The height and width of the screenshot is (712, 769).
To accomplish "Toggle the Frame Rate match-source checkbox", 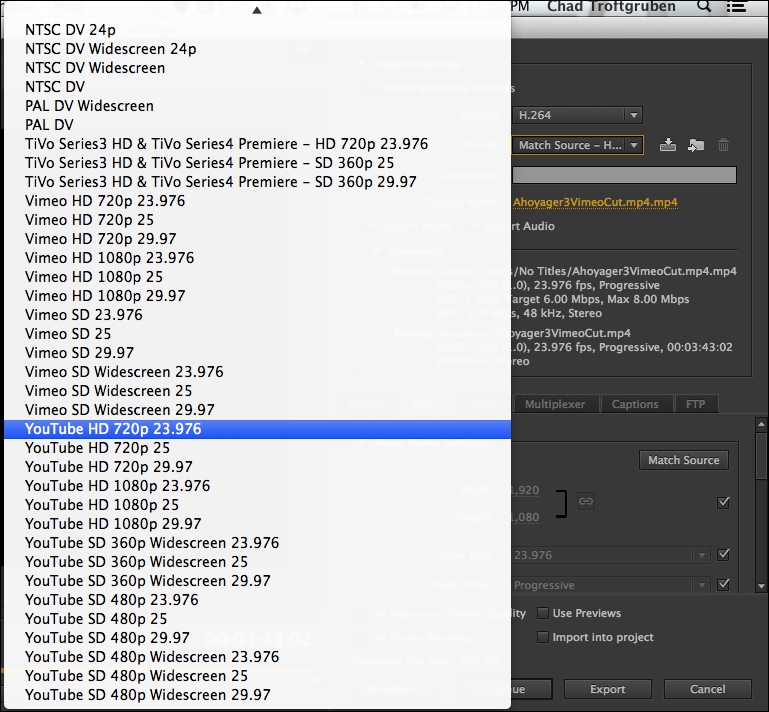I will click(x=723, y=555).
